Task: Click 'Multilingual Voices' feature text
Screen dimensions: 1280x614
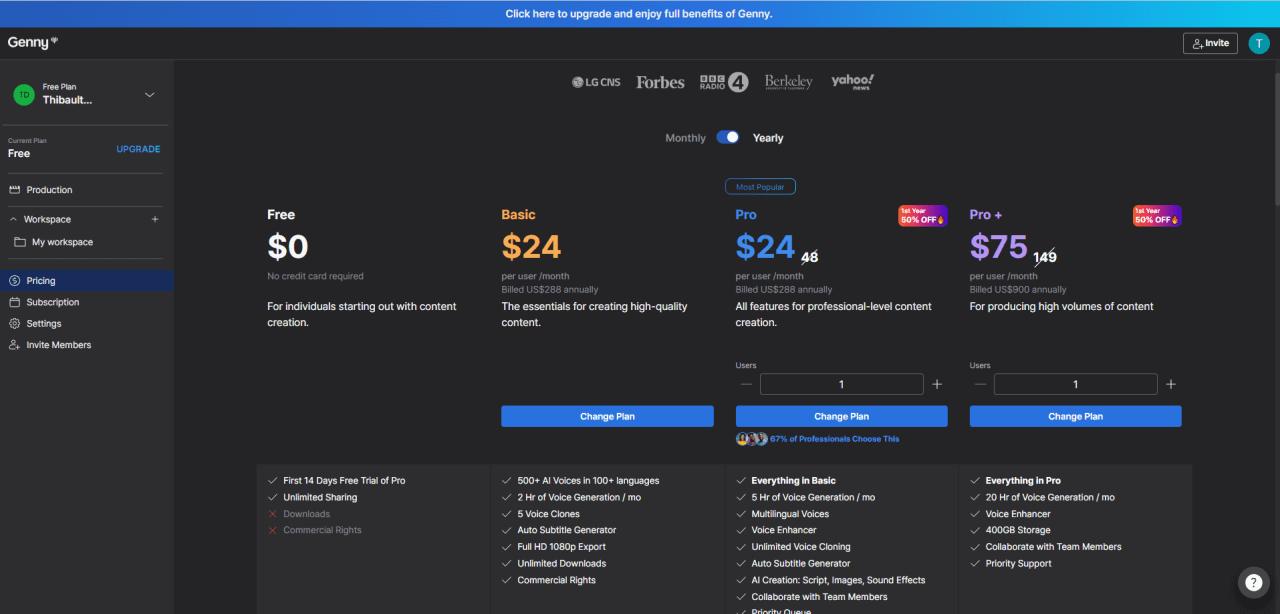Action: [790, 514]
